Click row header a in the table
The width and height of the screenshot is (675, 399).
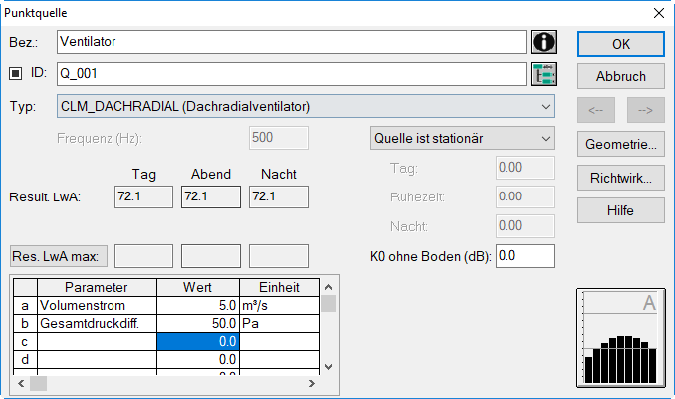tap(25, 306)
